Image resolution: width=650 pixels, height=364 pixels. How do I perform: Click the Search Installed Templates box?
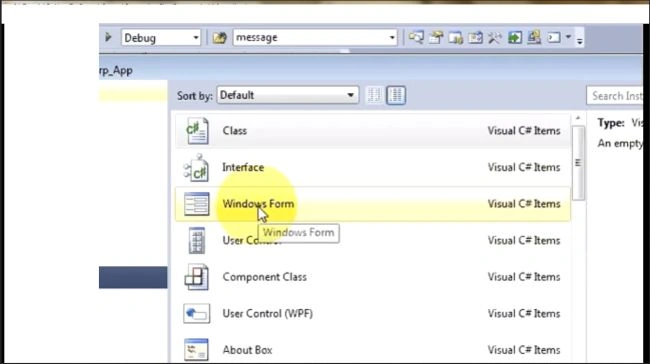(x=615, y=96)
